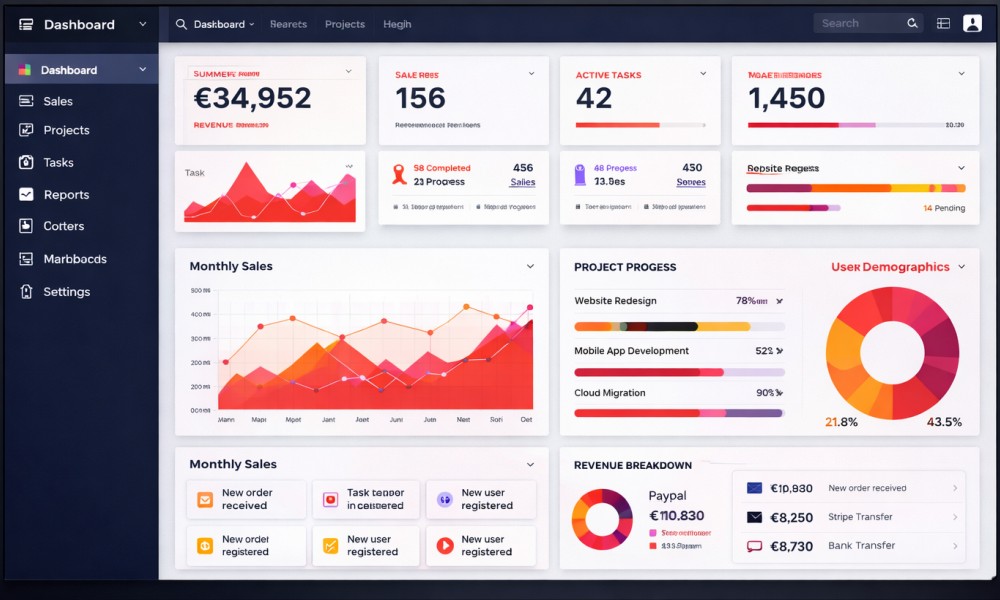Expand the Monthly Sales chart dropdown
This screenshot has height=600, width=1000.
coord(530,266)
